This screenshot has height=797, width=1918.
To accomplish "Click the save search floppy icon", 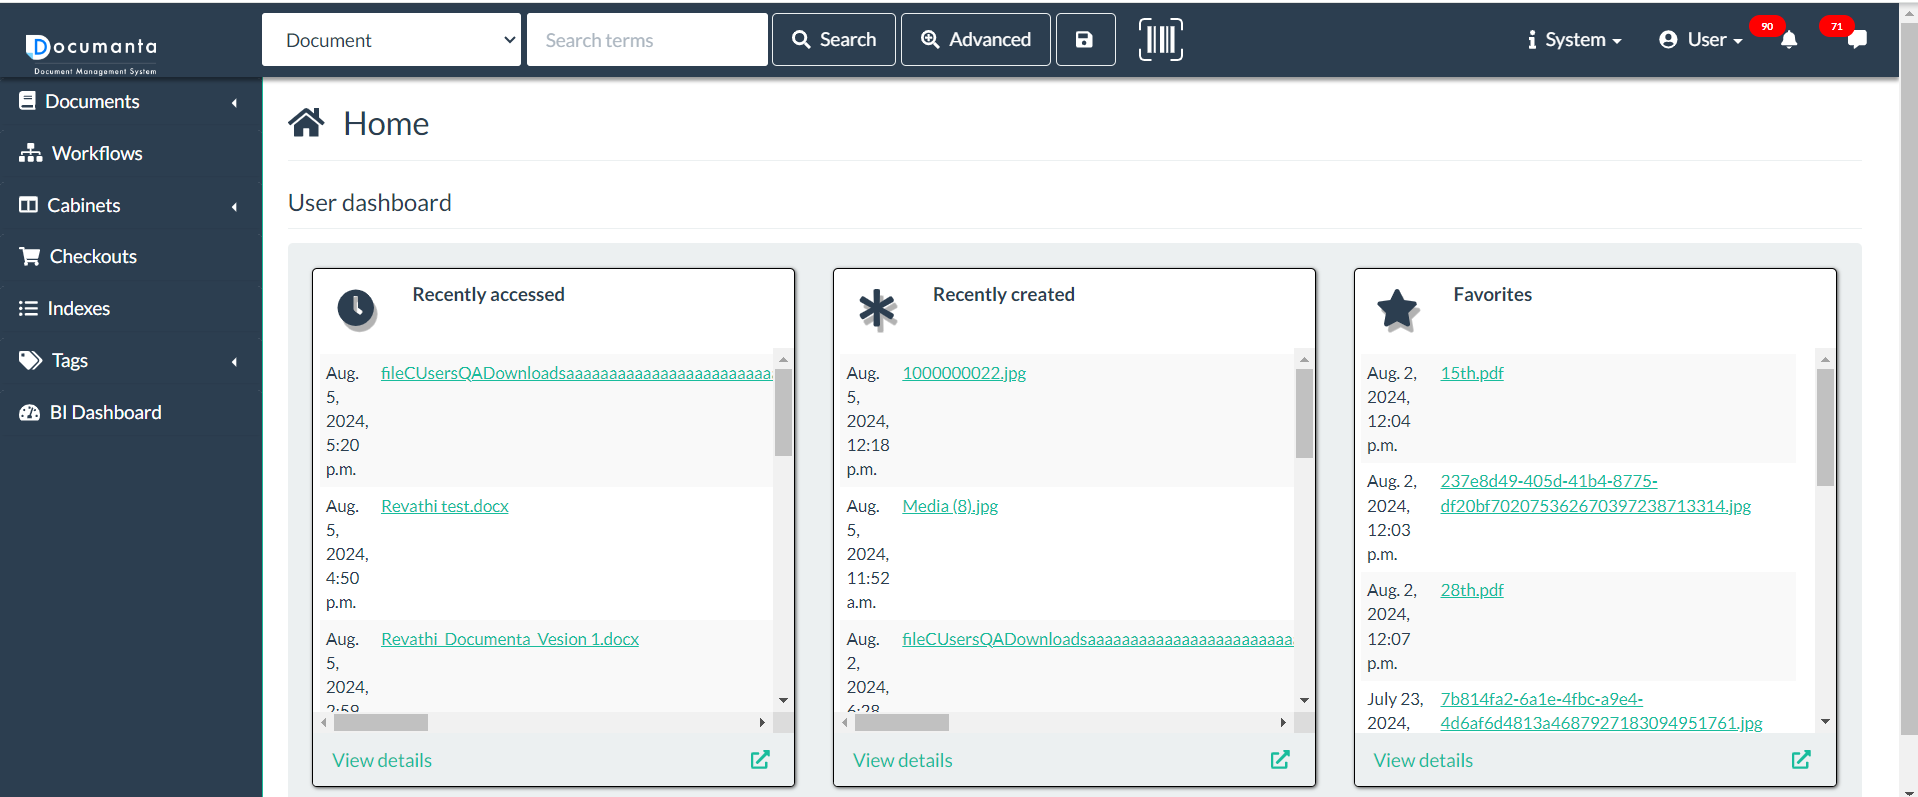I will click(1085, 40).
